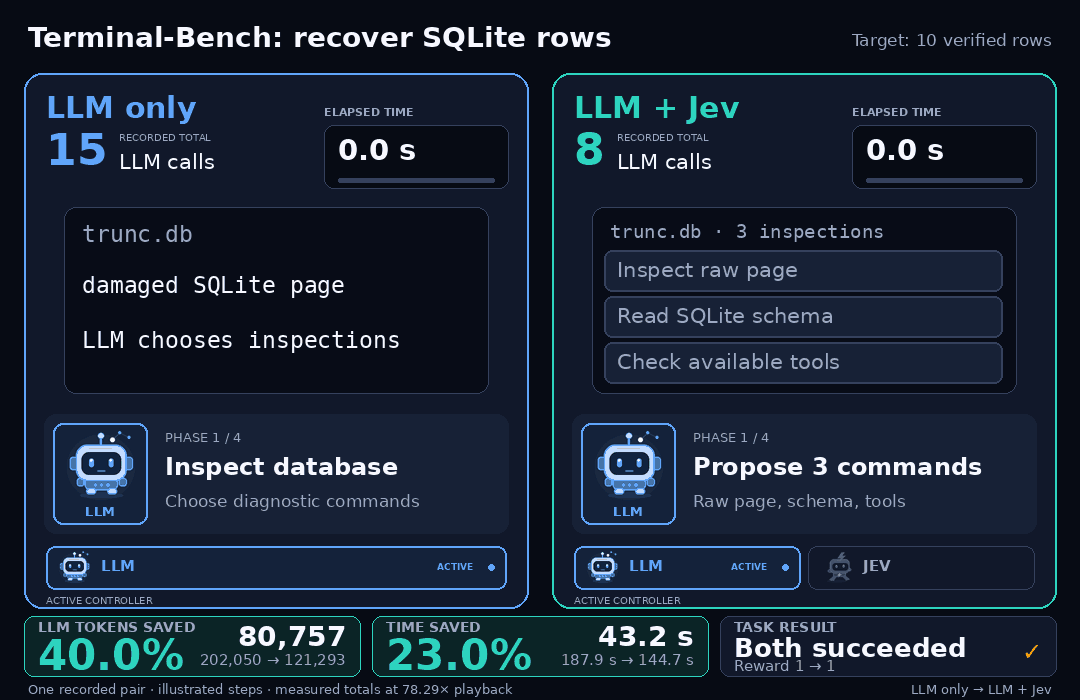The height and width of the screenshot is (700, 1080).
Task: Click the Time Saved 23.0% value
Action: pyautogui.click(x=459, y=655)
